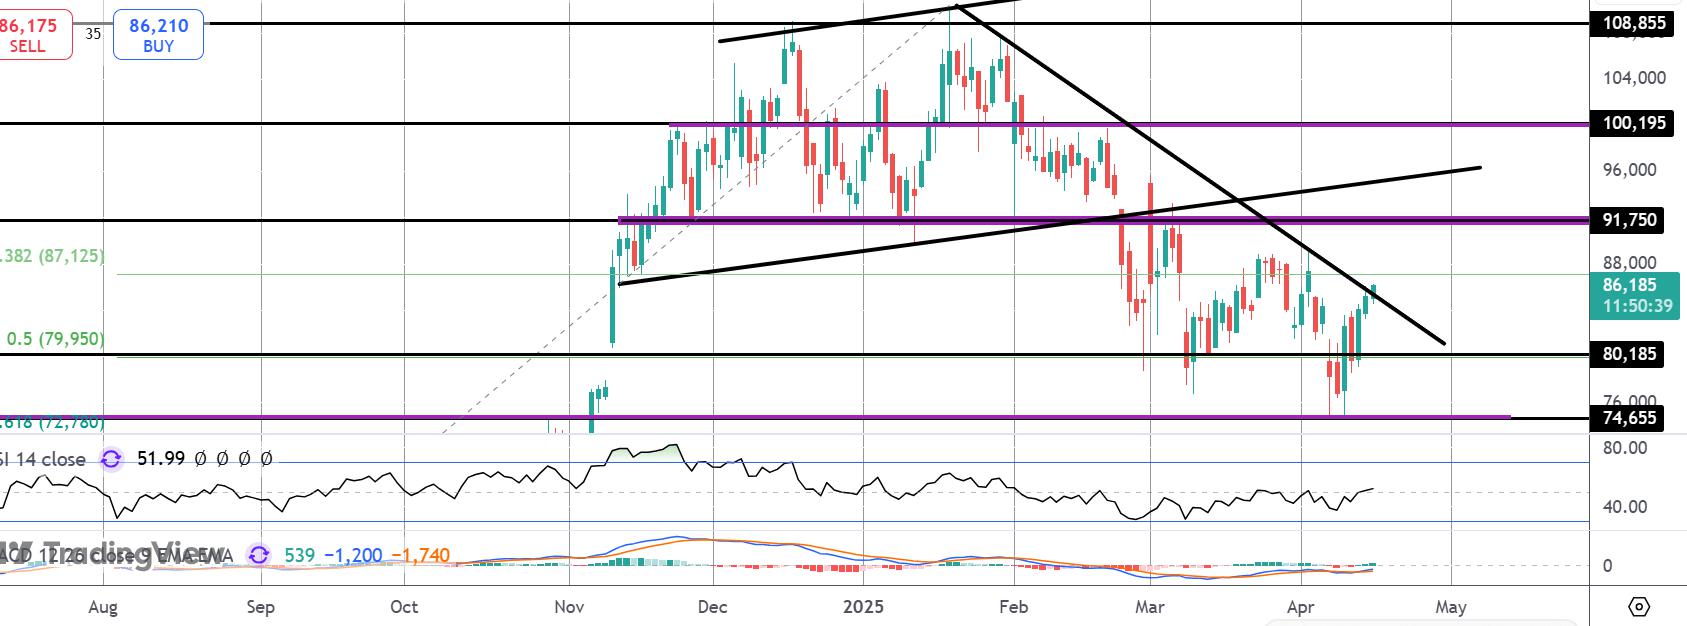Click the MACD value −1,200
Viewport: 1687px width, 626px height.
[354, 555]
